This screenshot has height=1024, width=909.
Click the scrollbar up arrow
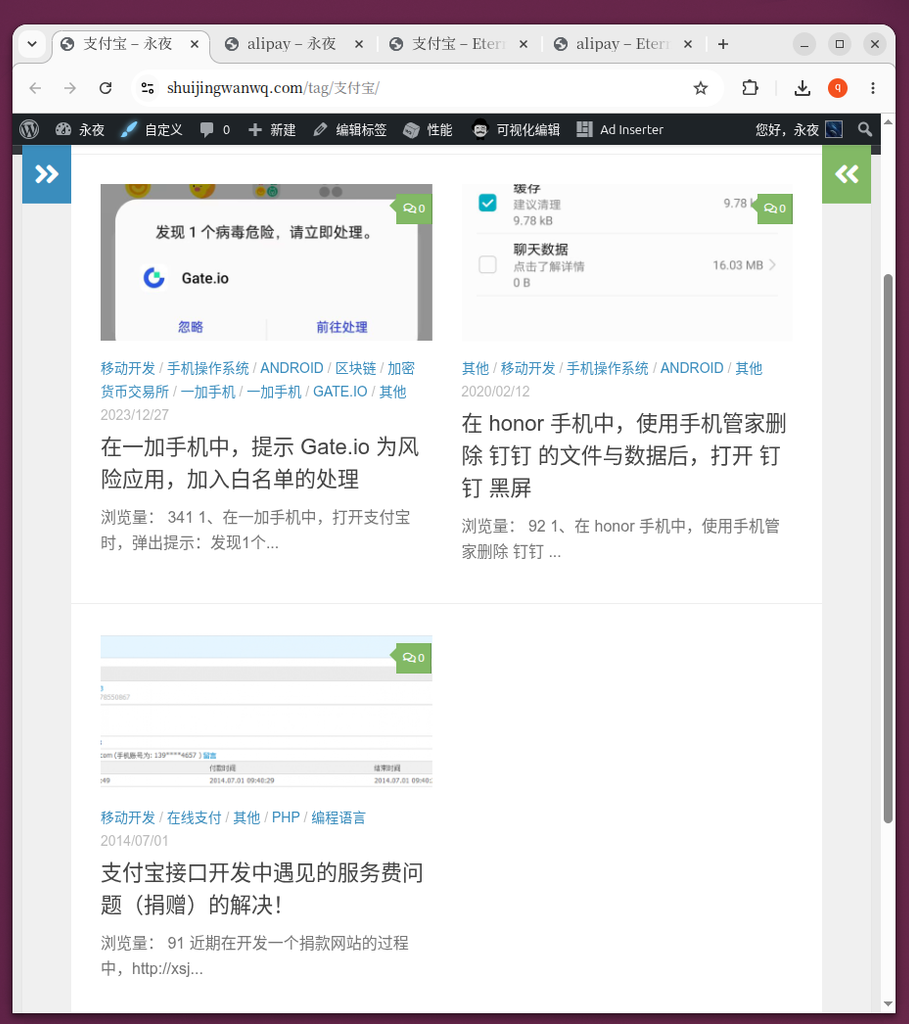(887, 122)
